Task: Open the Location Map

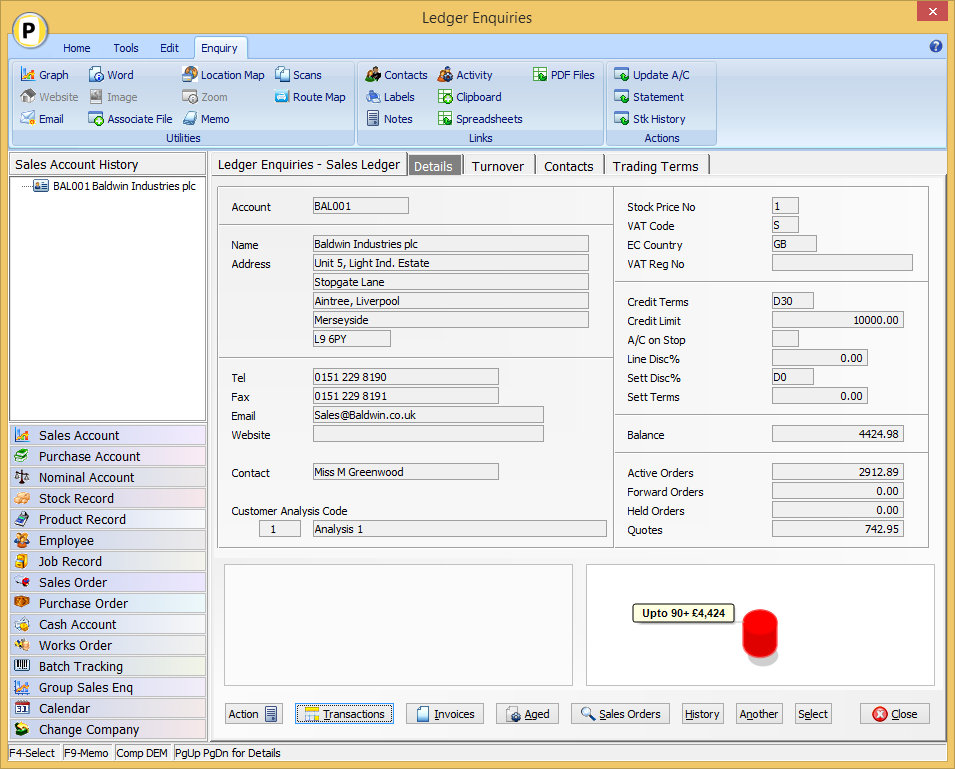Action: [223, 75]
